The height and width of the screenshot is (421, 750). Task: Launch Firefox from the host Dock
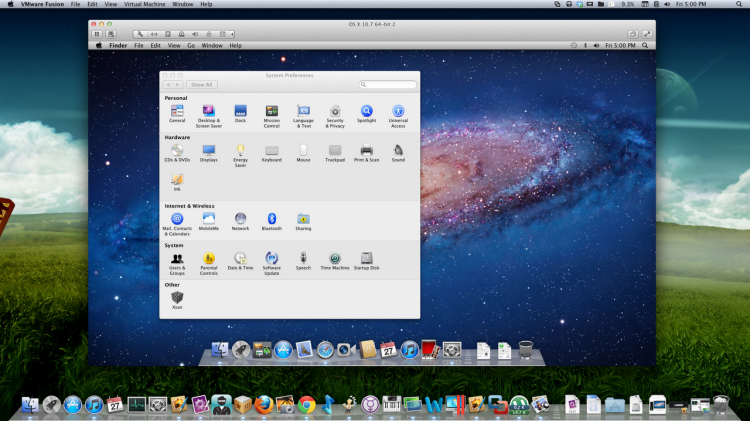(x=264, y=405)
